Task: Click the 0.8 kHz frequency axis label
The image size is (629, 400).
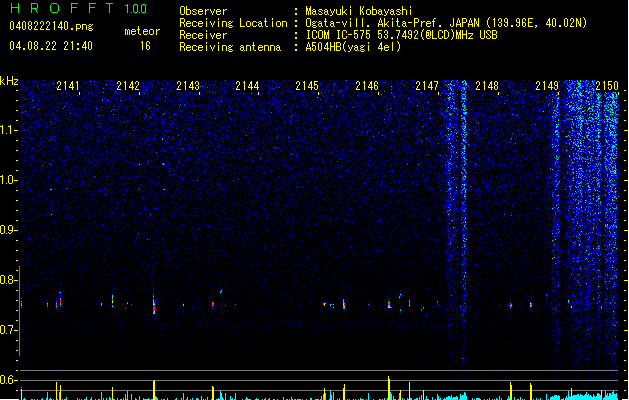Action: pos(9,280)
